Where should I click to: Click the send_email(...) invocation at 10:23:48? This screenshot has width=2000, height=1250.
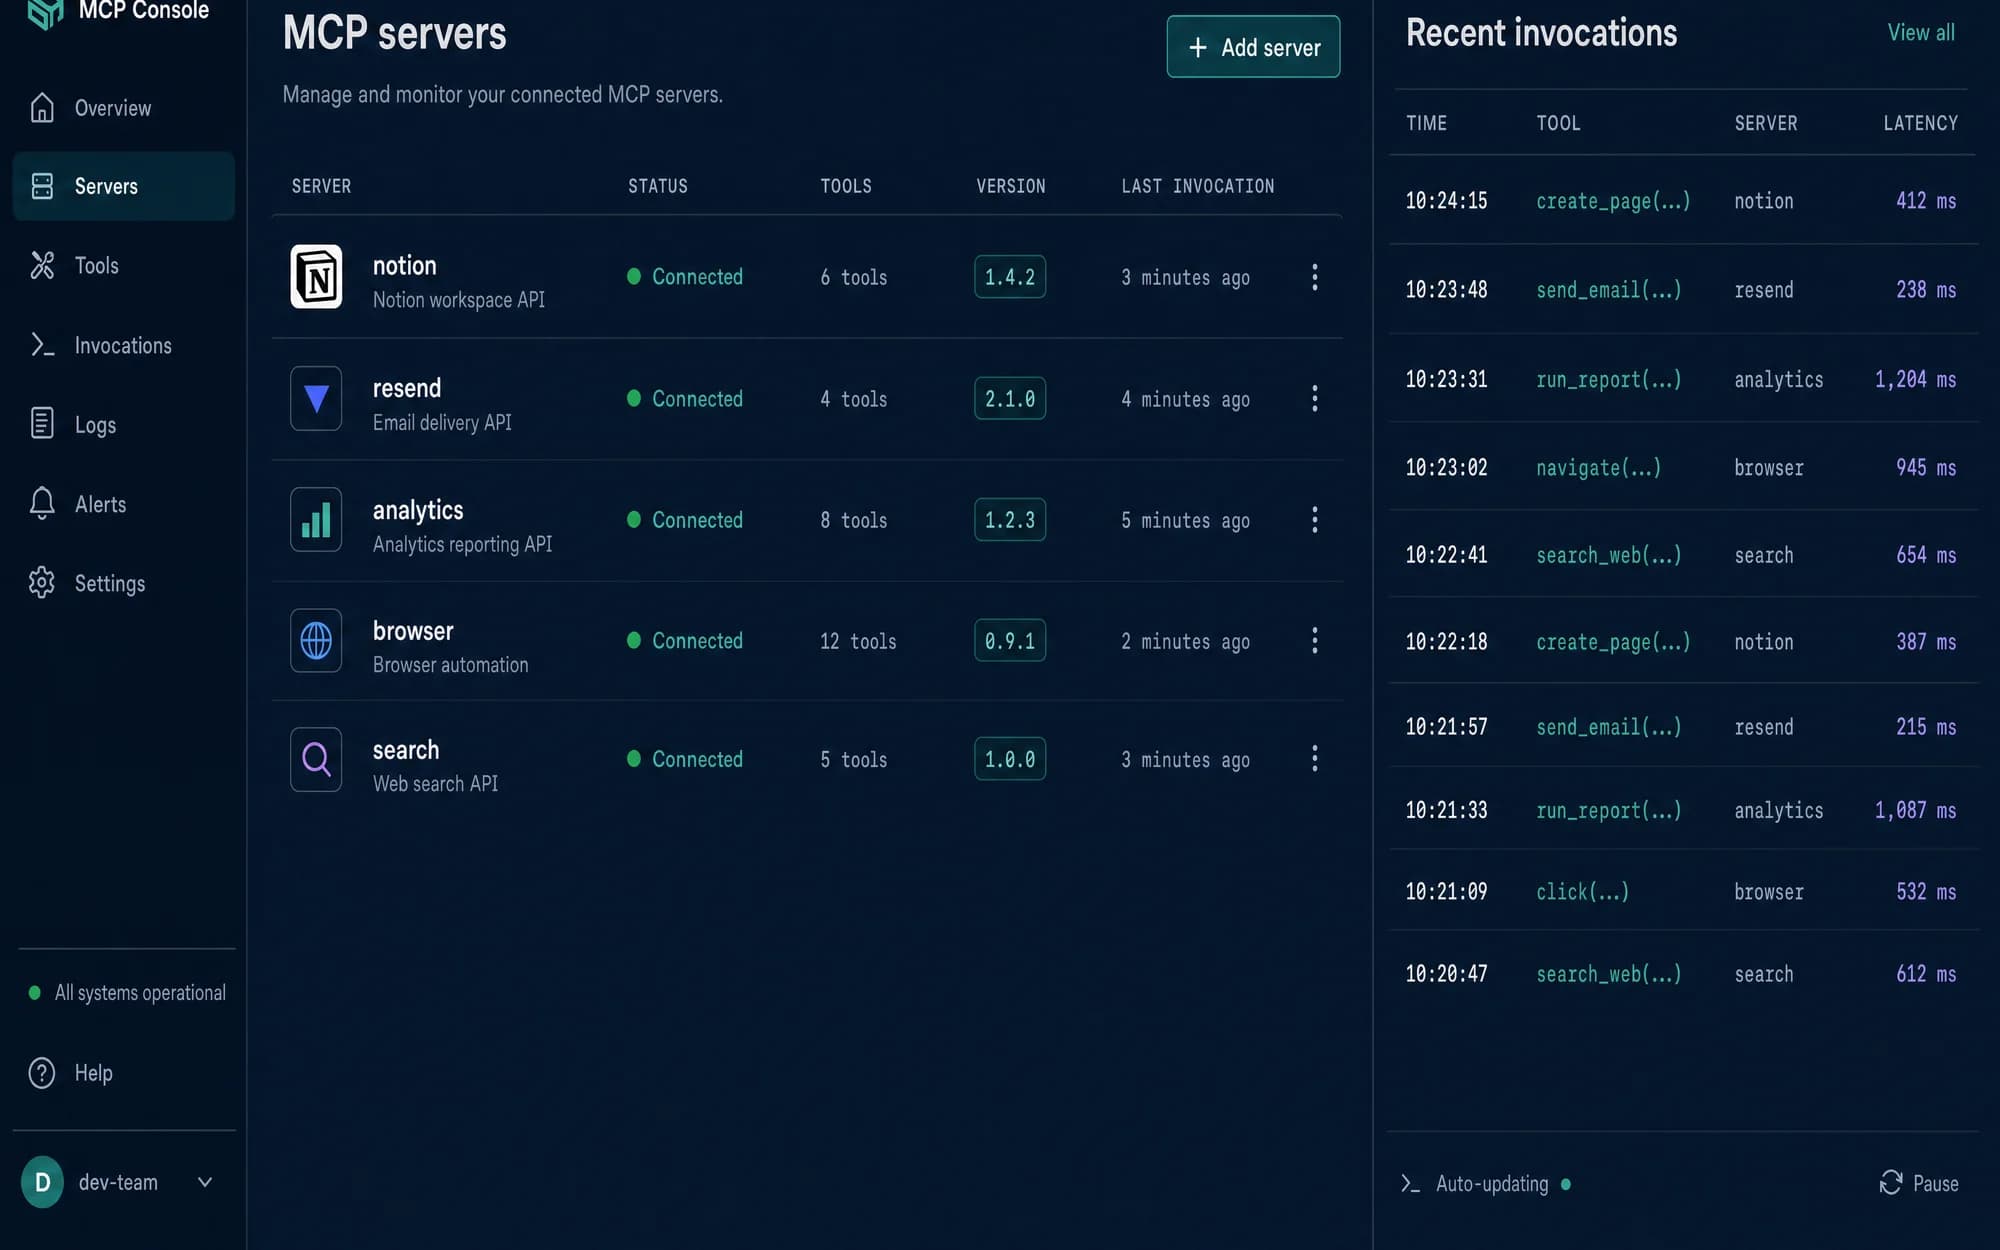[x=1609, y=290]
